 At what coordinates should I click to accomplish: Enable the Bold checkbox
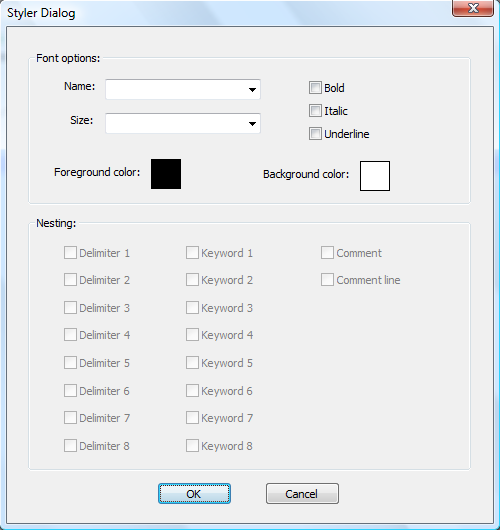point(315,88)
